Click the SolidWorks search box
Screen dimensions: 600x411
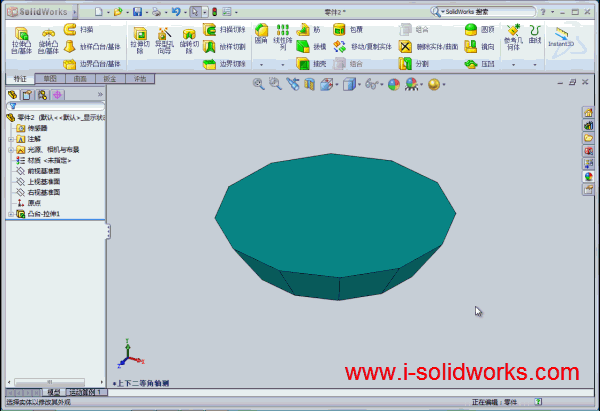pos(483,12)
